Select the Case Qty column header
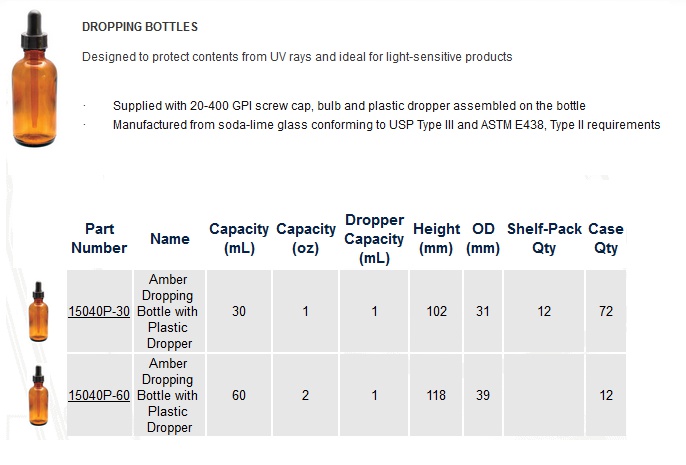Viewport: 686px width, 465px height. (606, 238)
